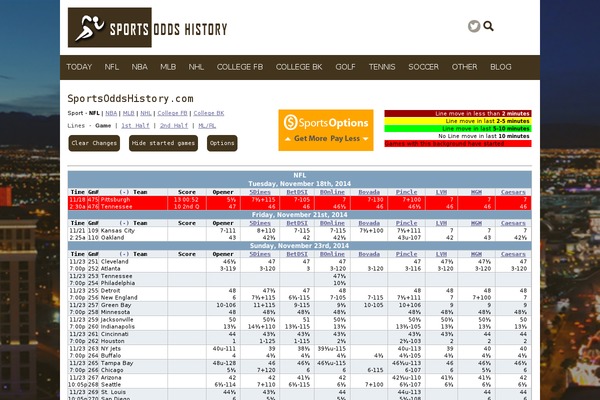
Task: Click the Clear Changes button
Action: point(94,143)
